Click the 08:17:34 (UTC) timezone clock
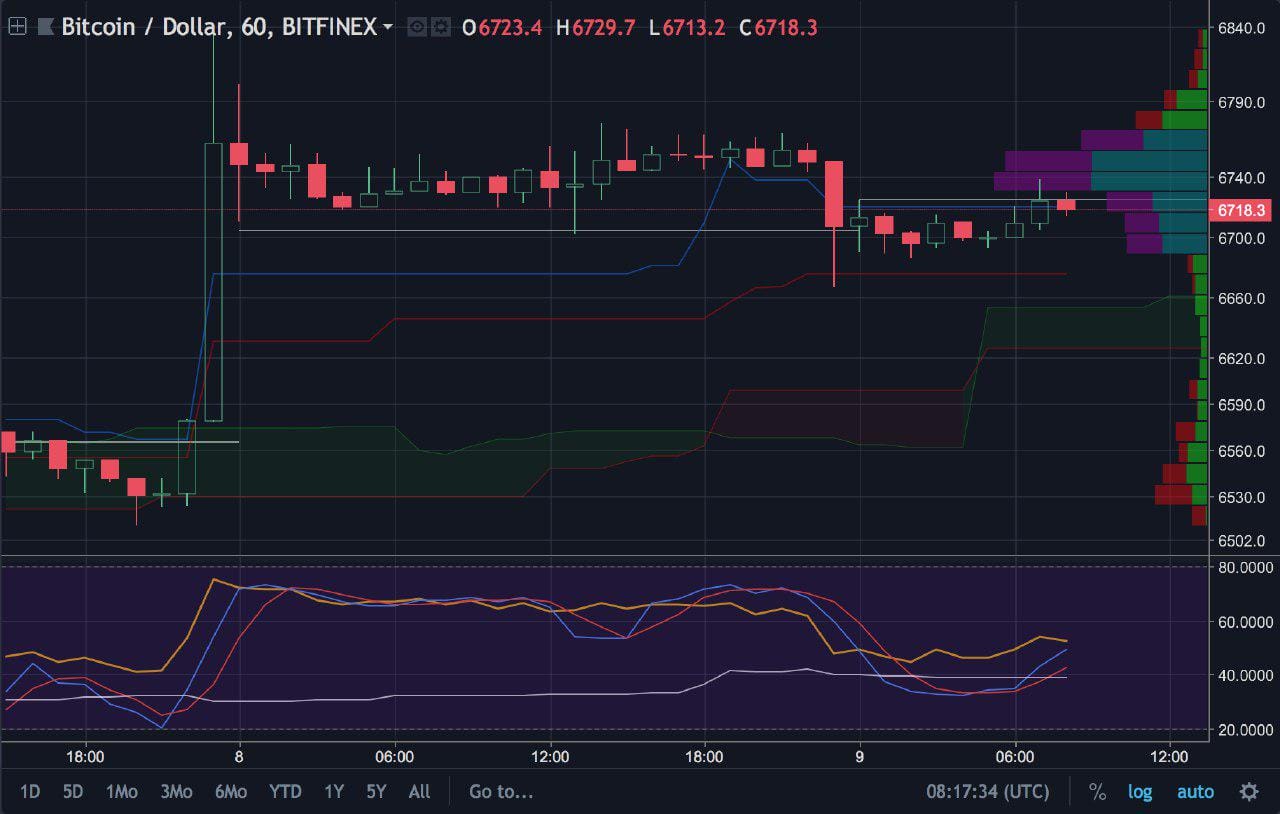Image resolution: width=1280 pixels, height=814 pixels. coord(988,792)
